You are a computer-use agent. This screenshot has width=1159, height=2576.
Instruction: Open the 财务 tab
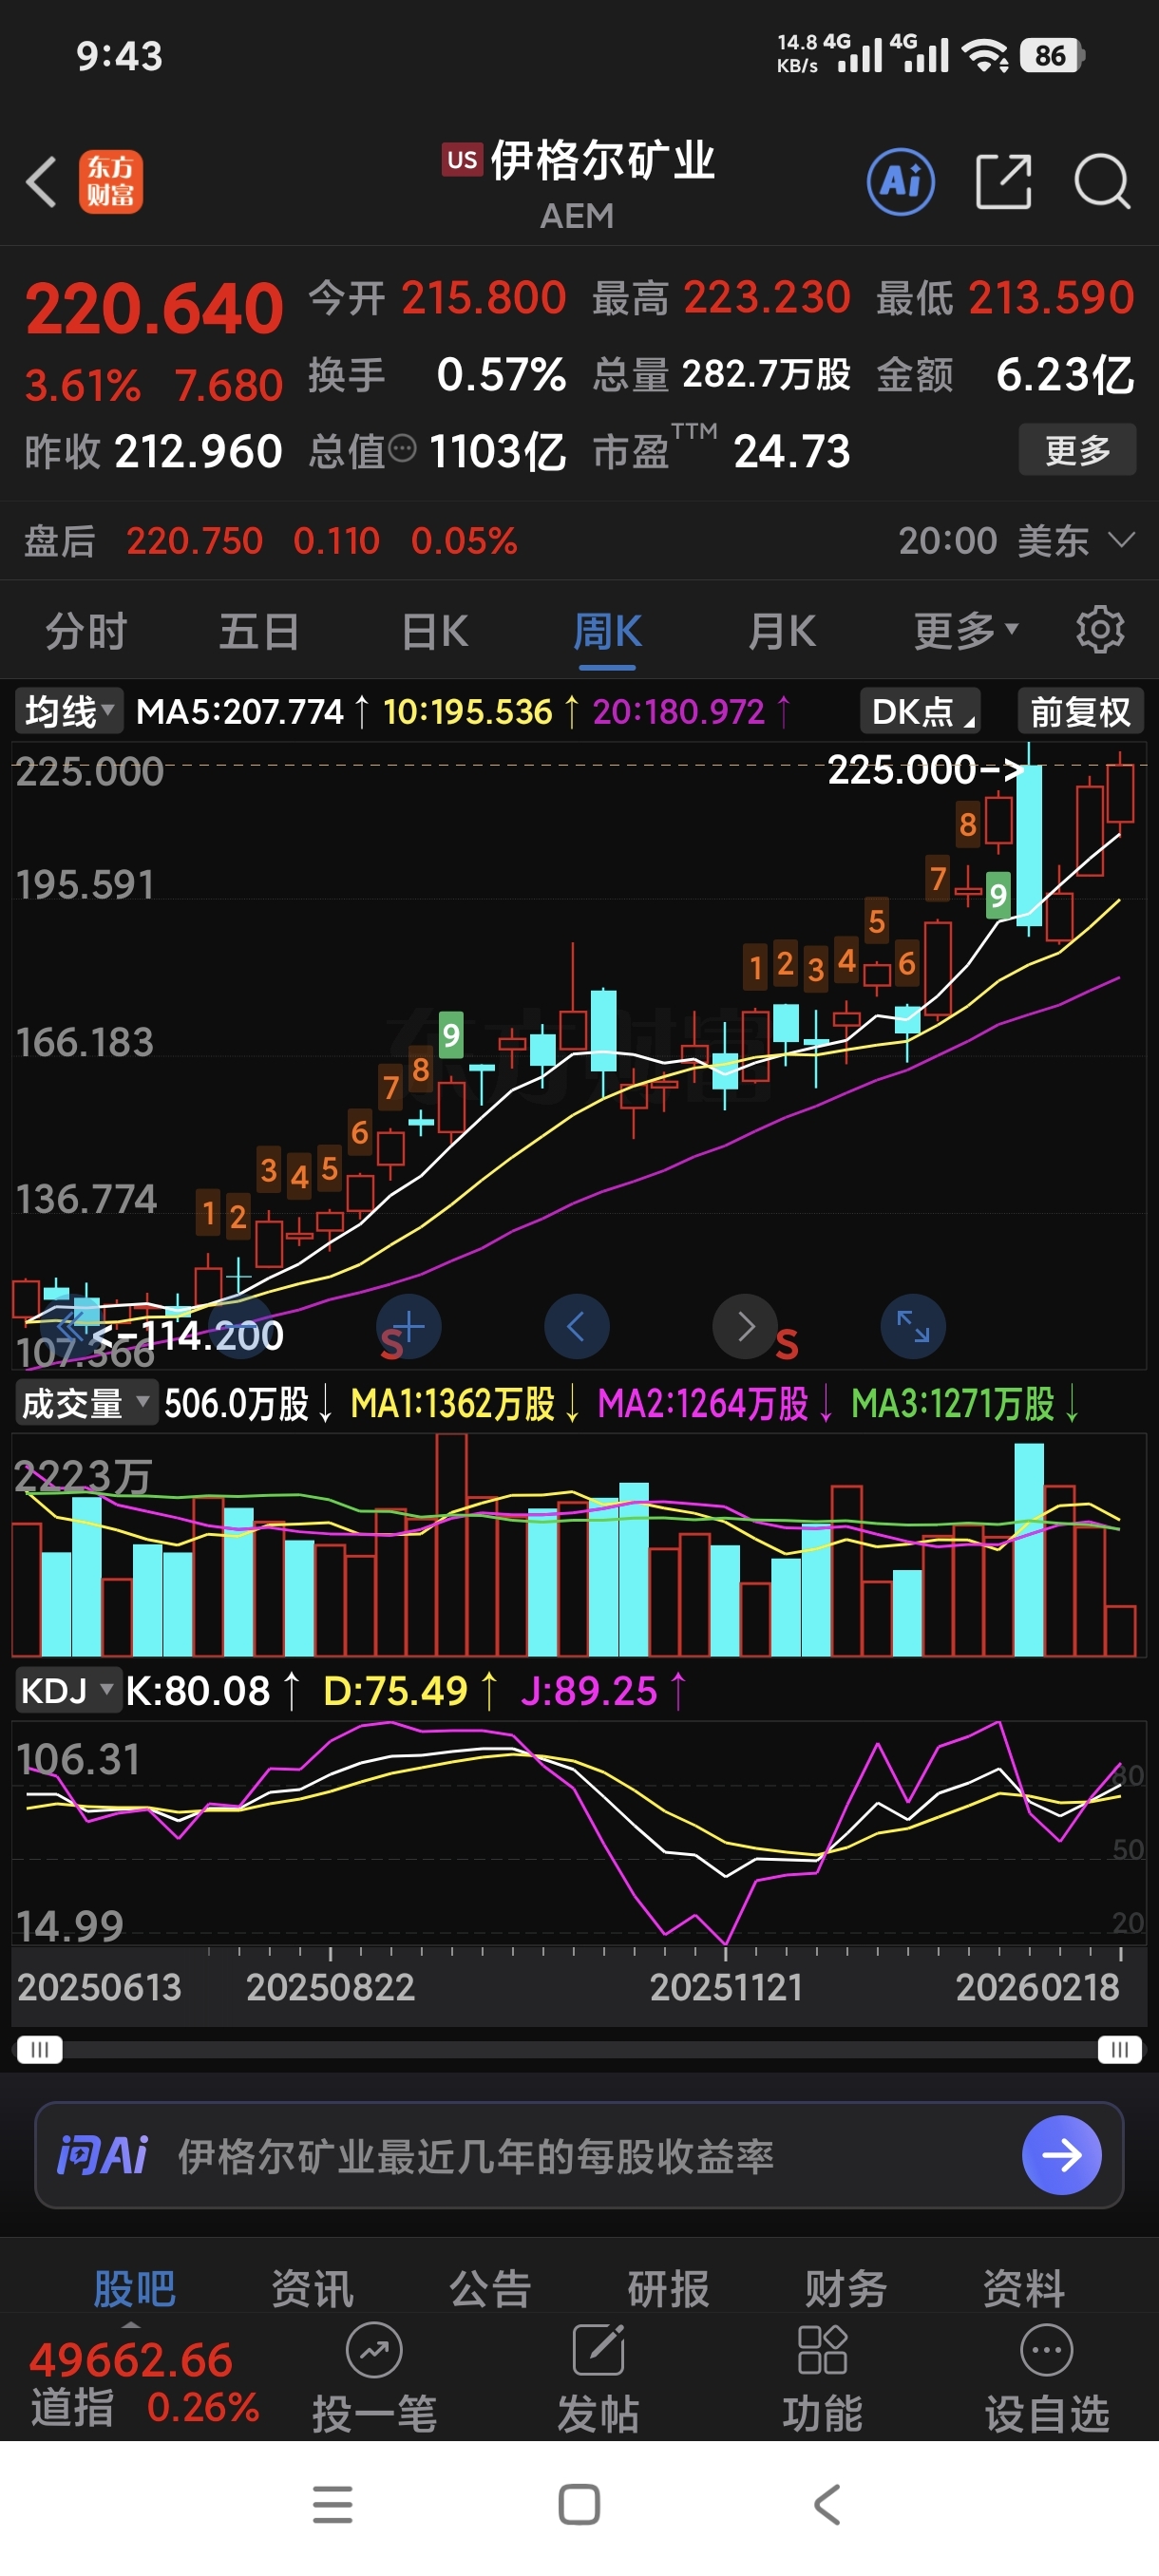pos(846,2288)
